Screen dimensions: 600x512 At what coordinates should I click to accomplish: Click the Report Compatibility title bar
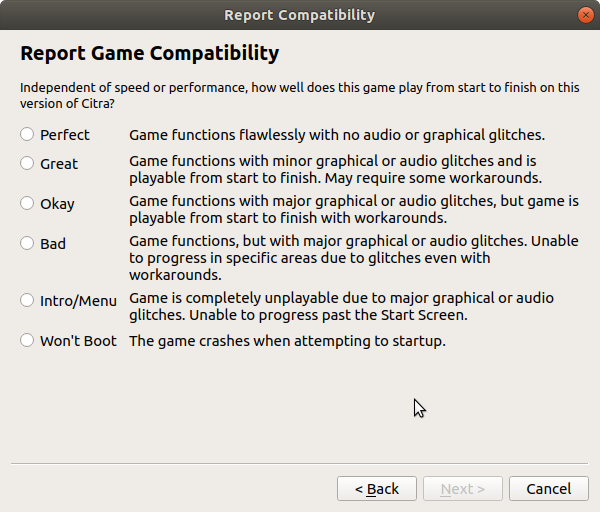coord(300,15)
